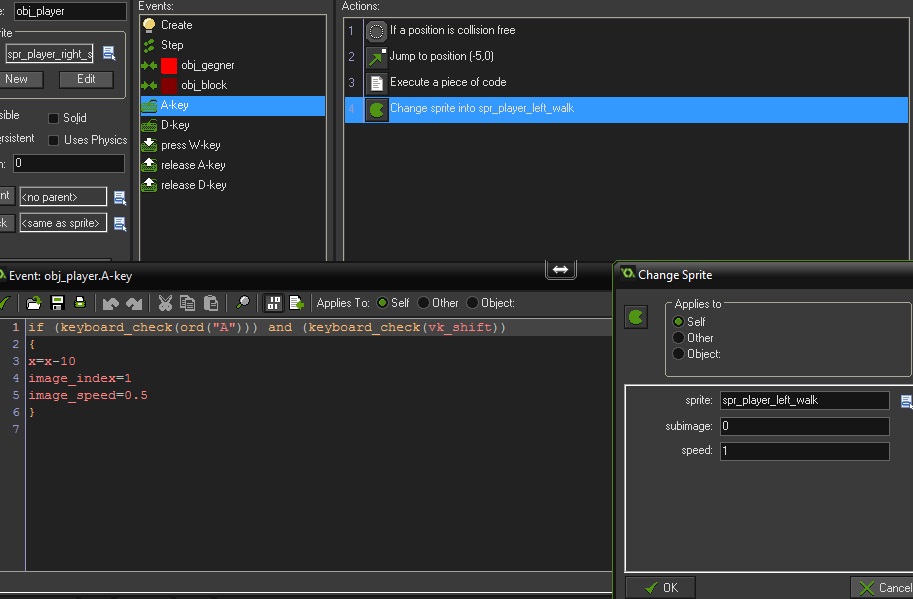Click the paste clipboard icon in code editor
The image size is (913, 599).
(210, 303)
